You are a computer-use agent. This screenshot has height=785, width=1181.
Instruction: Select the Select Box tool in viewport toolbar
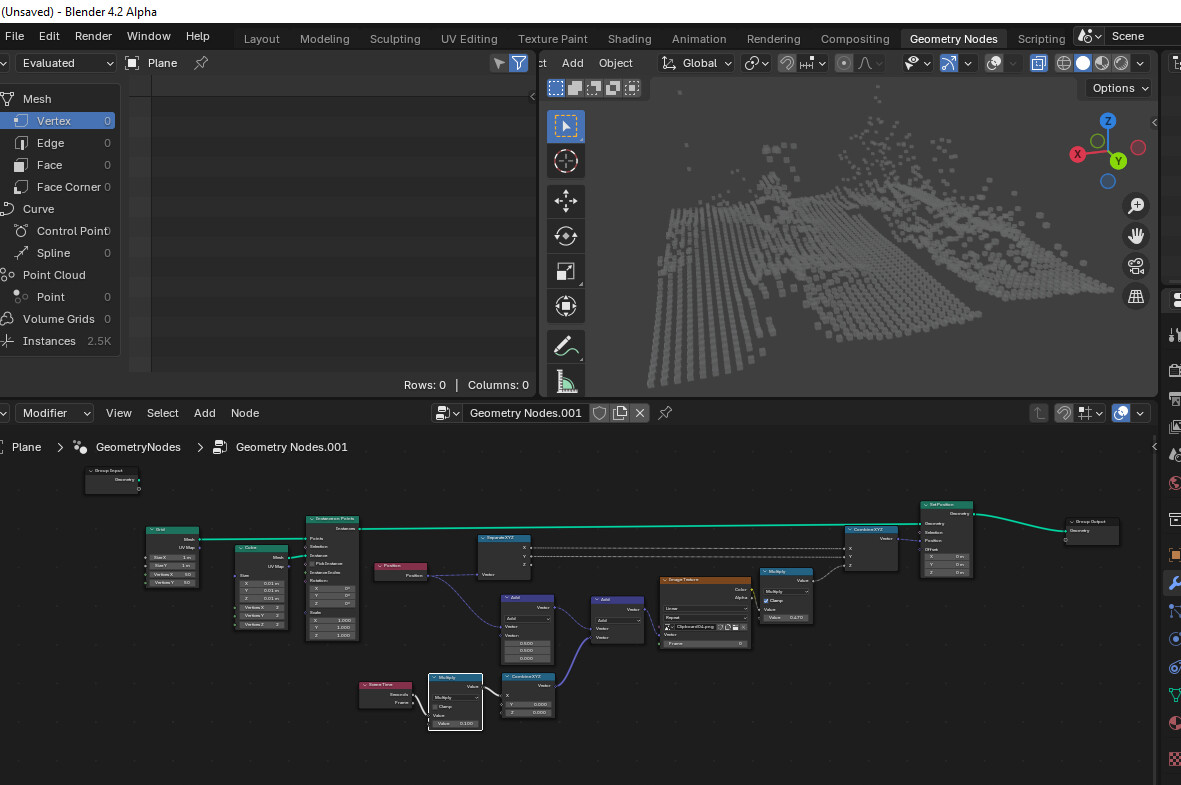coord(566,127)
